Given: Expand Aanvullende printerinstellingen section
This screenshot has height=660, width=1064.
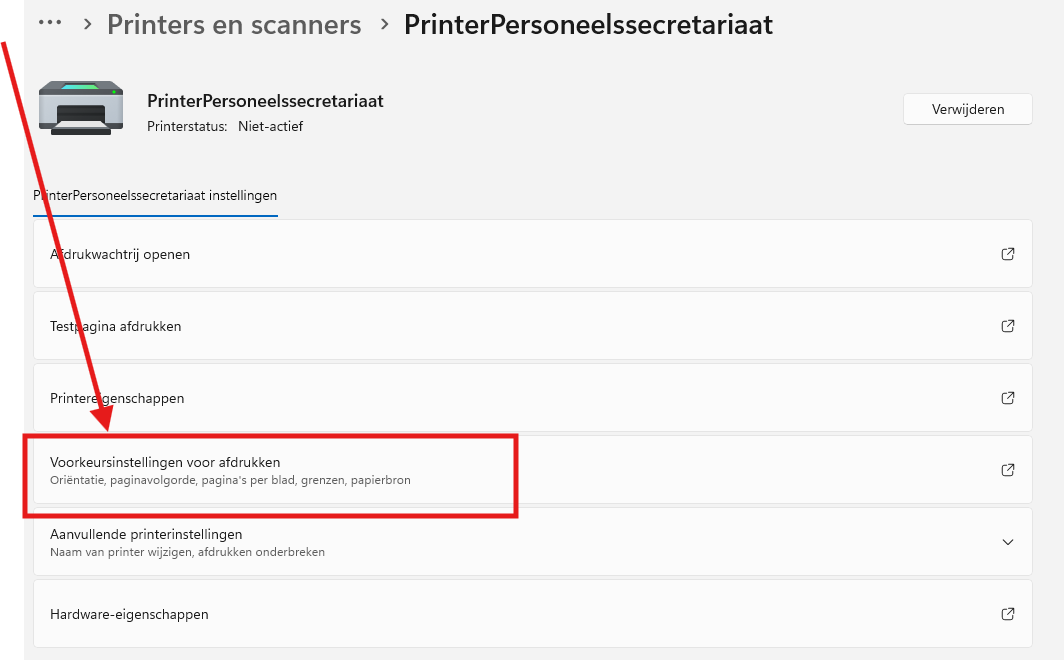Looking at the screenshot, I should coord(146,534).
